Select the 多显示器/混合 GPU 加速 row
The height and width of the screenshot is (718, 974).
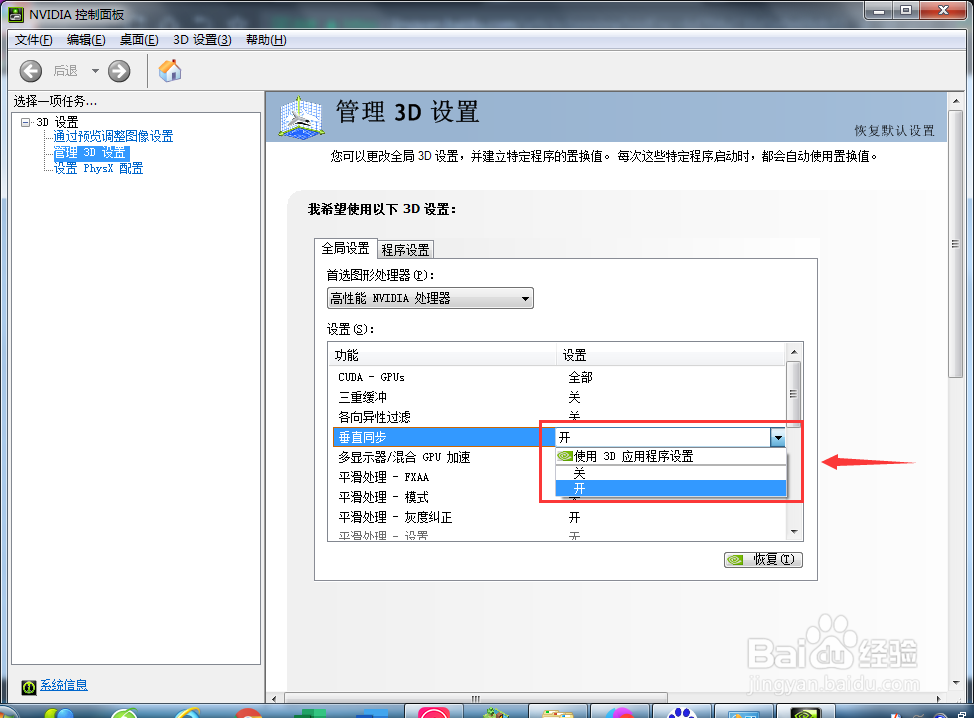[x=444, y=457]
